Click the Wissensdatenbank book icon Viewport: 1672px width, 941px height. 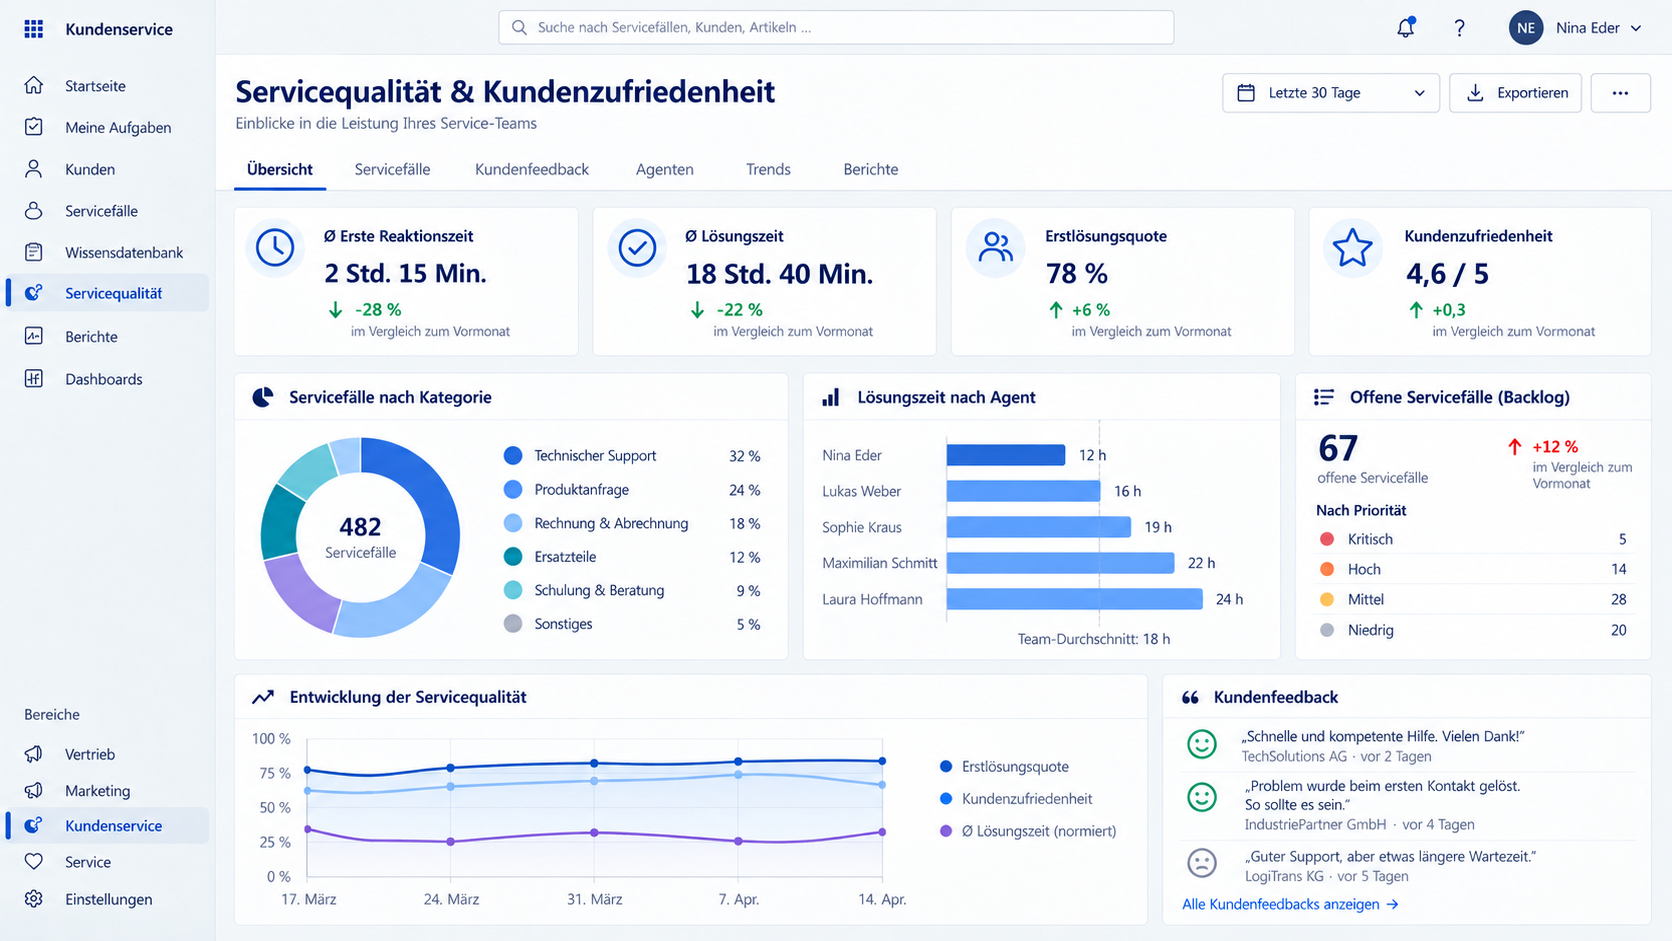tap(34, 252)
